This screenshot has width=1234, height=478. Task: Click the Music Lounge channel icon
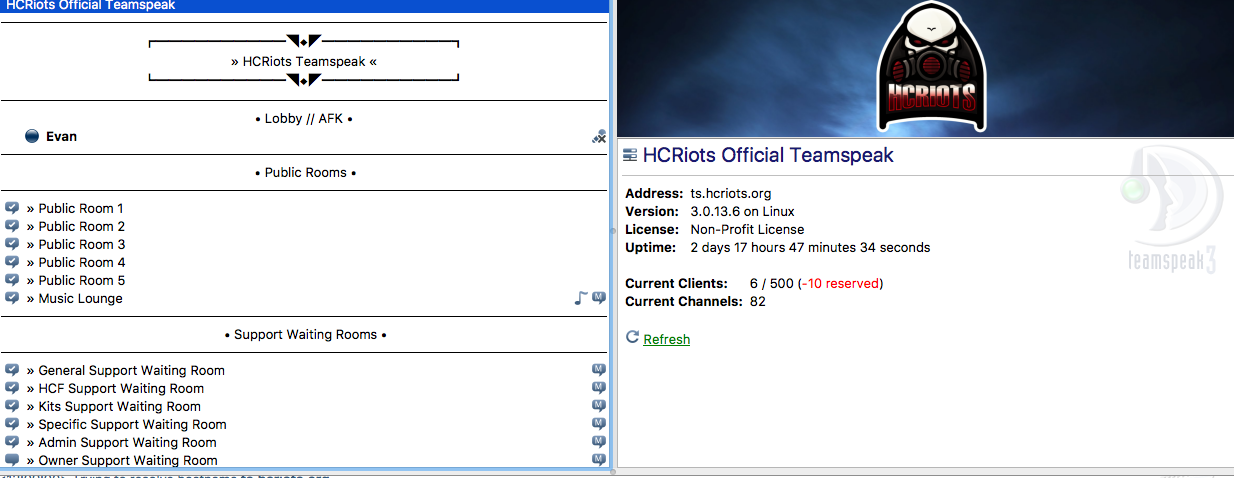(12, 298)
